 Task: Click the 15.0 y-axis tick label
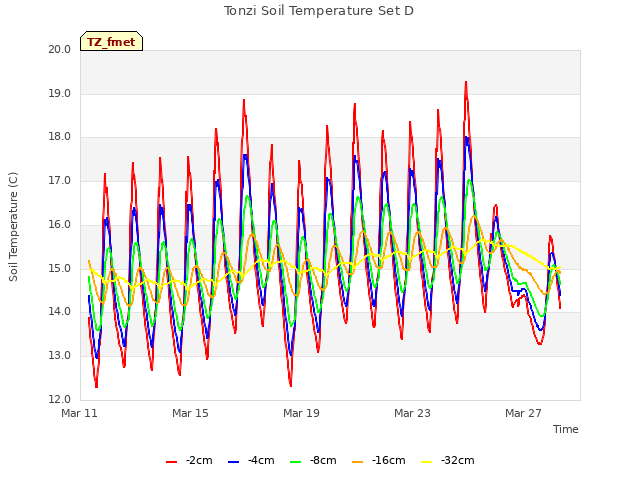[60, 269]
